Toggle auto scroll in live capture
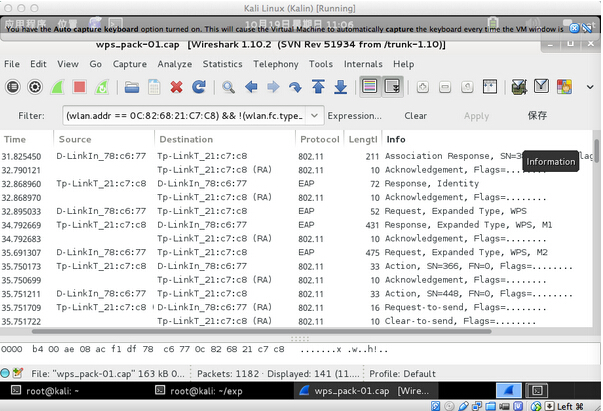Screen dimensions: 603x411 point(392,87)
